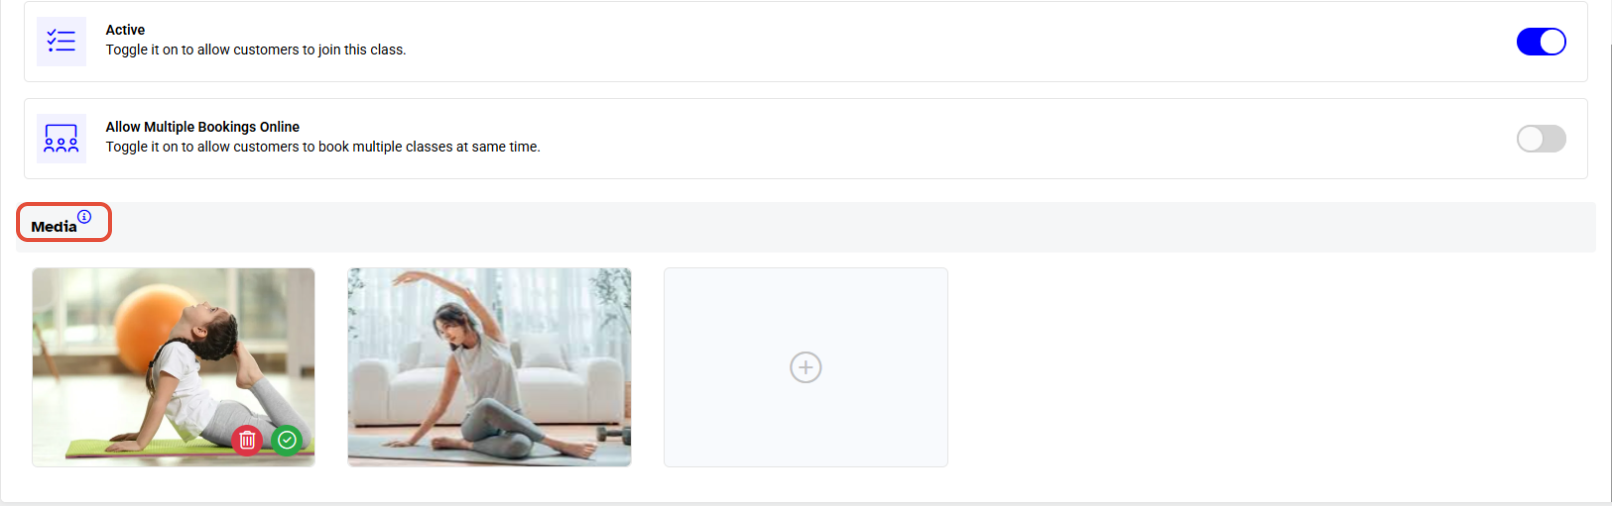Select the woman stretching on mat thumbnail
Viewport: 1612px width, 506px height.
[x=489, y=367]
